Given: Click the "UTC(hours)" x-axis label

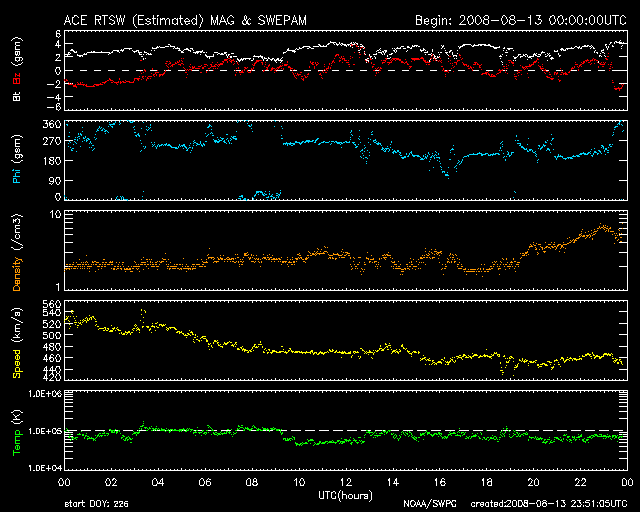Looking at the screenshot, I should coord(345,496).
